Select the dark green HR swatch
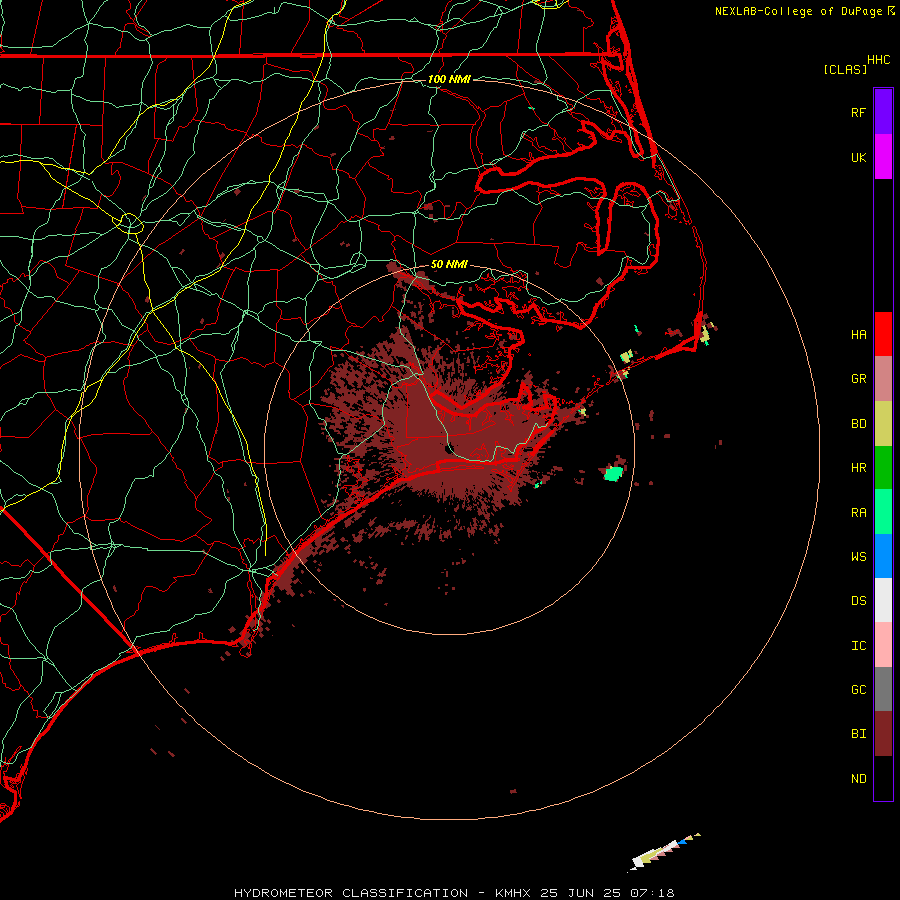 [883, 468]
